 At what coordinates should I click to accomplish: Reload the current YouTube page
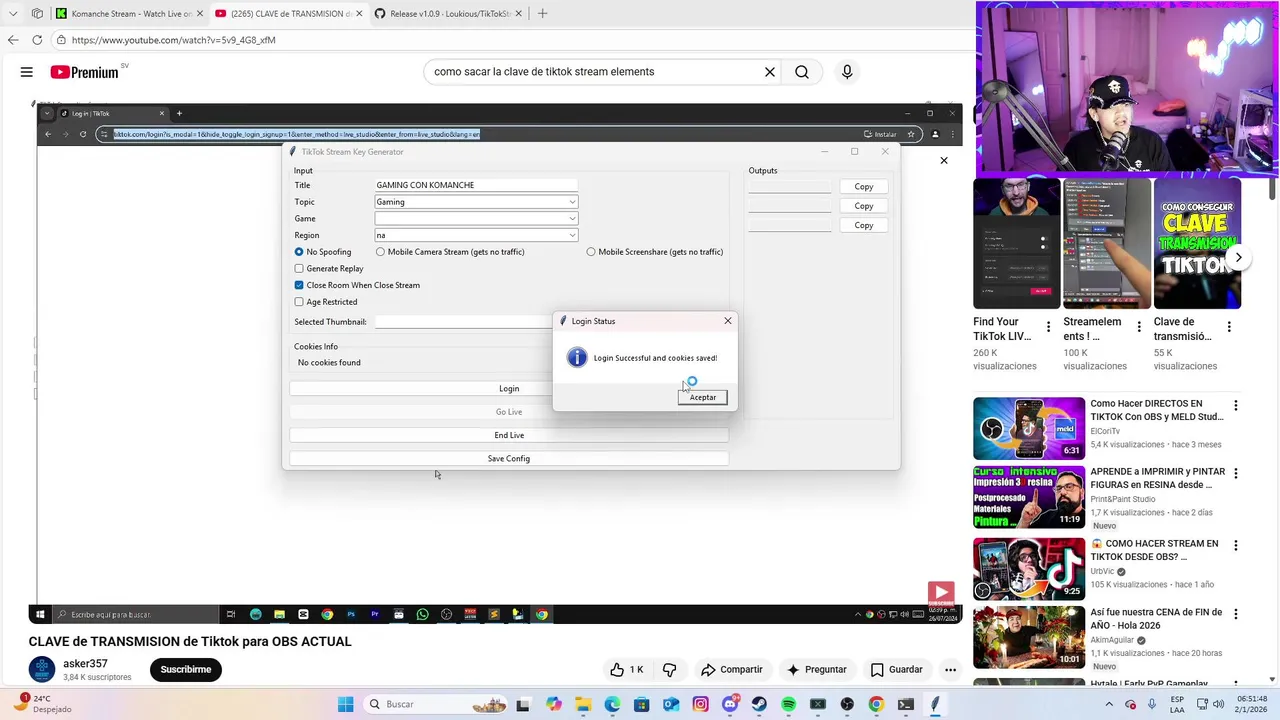(37, 40)
